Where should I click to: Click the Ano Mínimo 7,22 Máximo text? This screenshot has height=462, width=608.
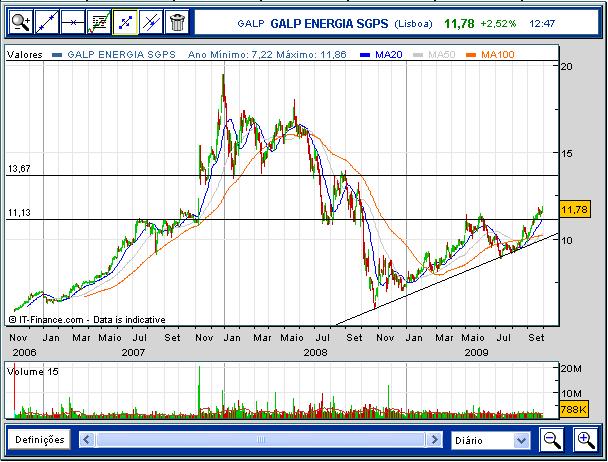click(267, 55)
